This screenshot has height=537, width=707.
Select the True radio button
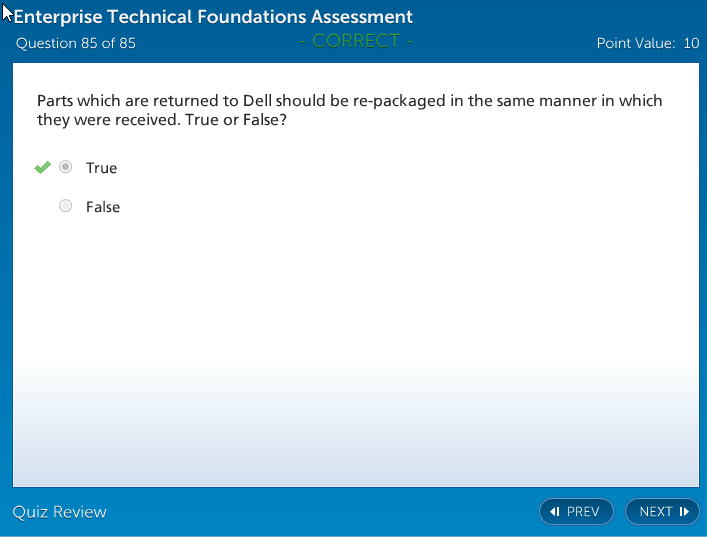66,167
